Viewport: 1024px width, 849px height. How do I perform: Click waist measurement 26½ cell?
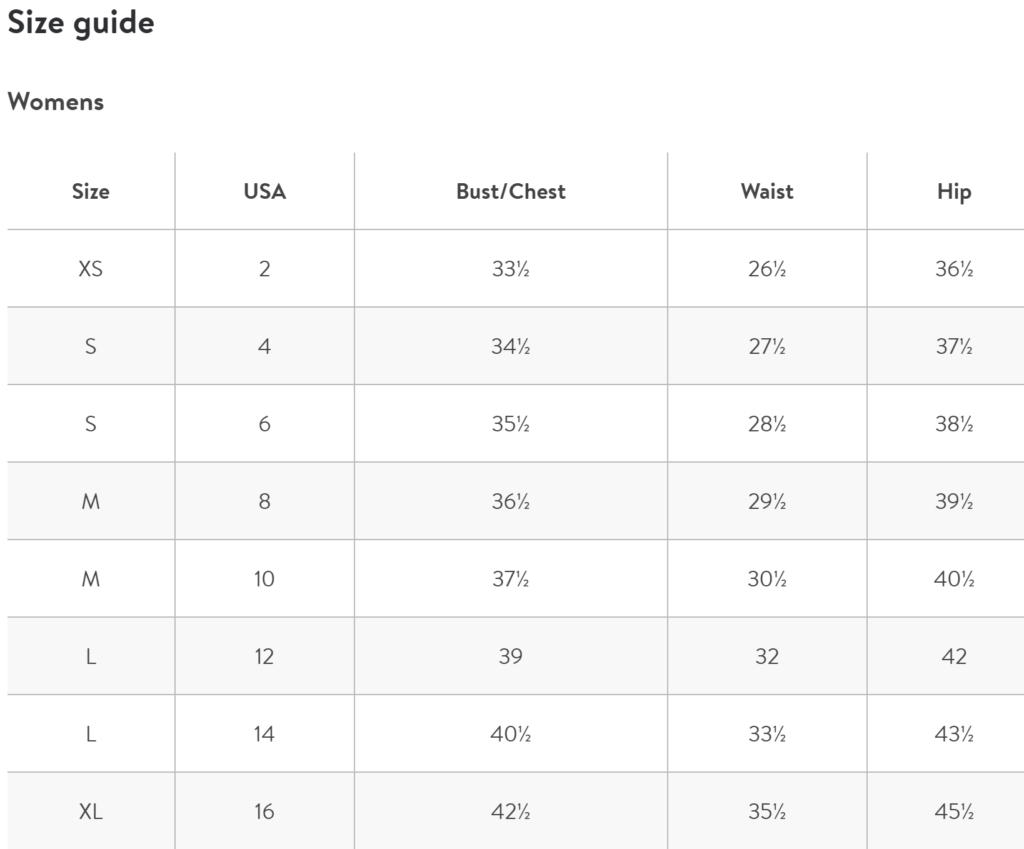(767, 268)
